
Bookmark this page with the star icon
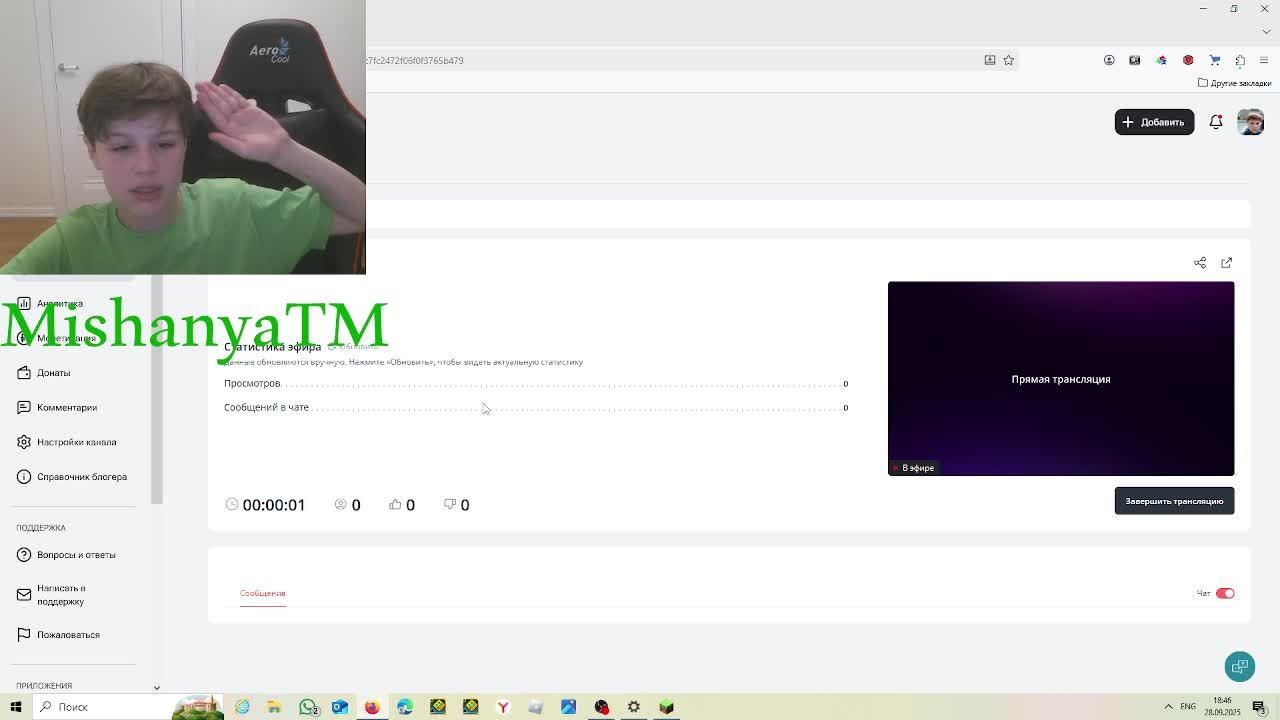coord(1009,60)
